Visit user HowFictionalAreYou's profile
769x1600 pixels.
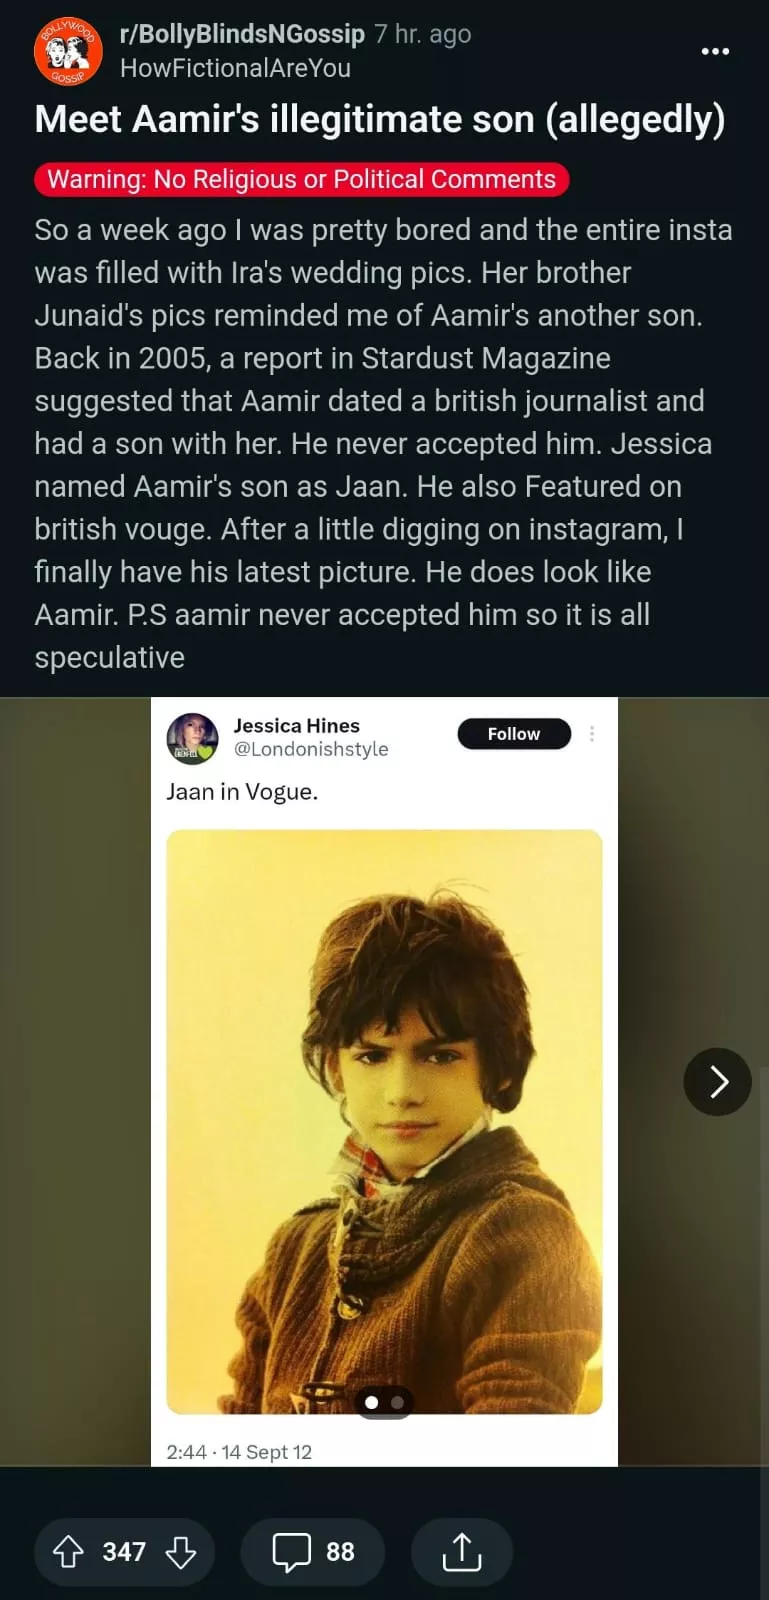[x=235, y=68]
